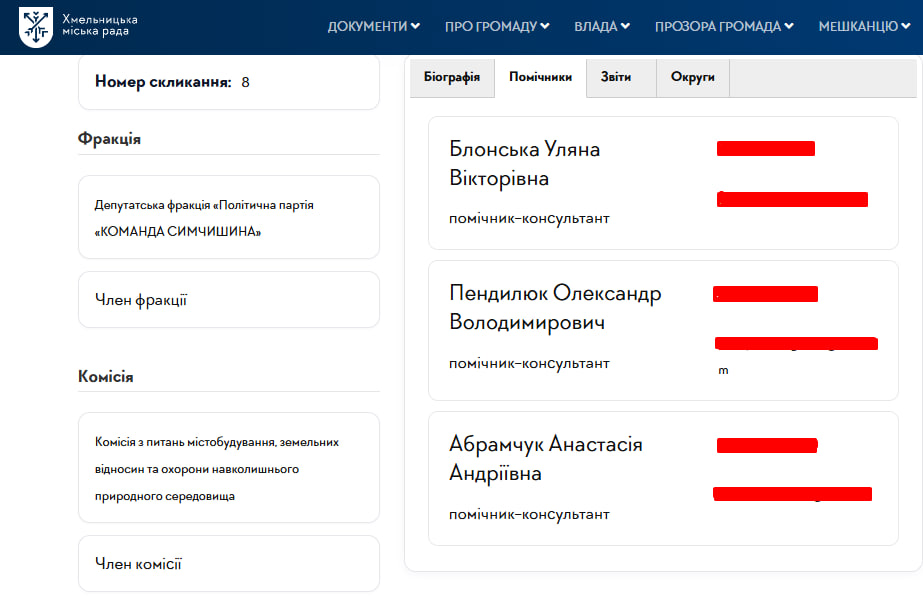Expand the МЕШКАНЦЮ menu
Image resolution: width=923 pixels, height=597 pixels.
click(x=864, y=26)
